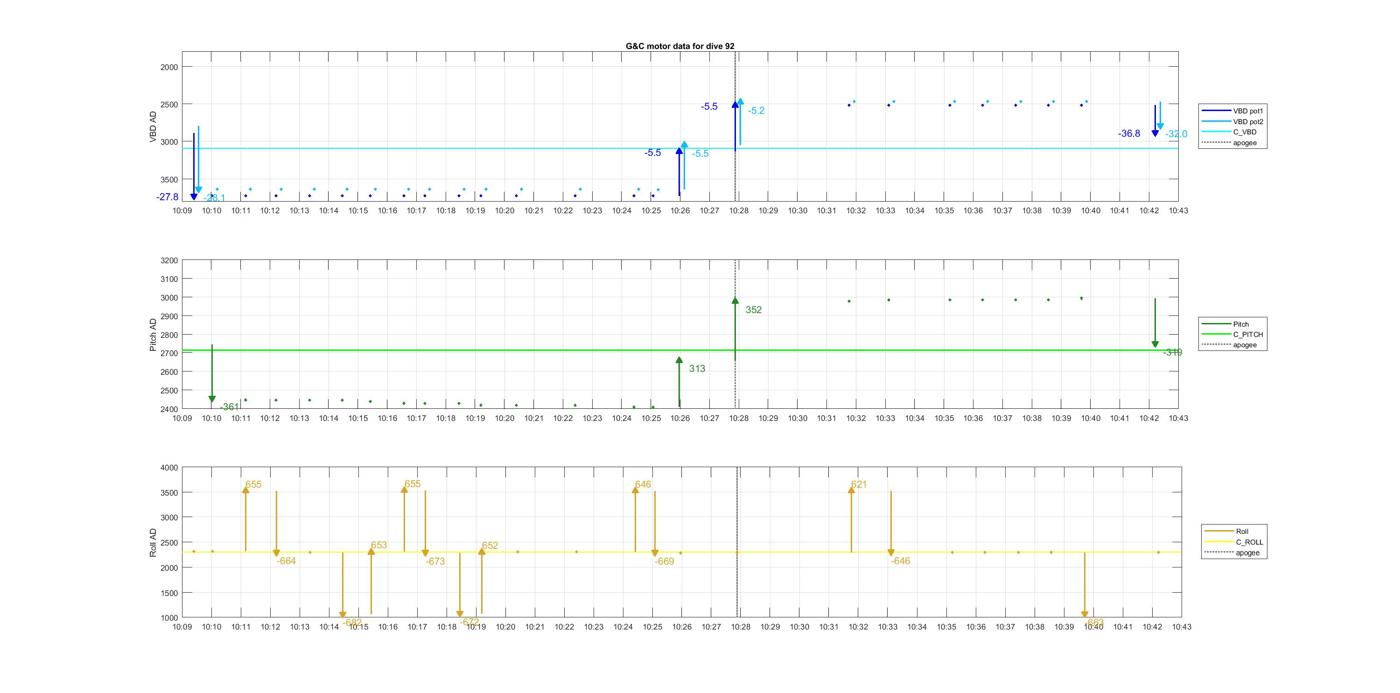1400x693 pixels.
Task: Click the '-32.0' VBD data label
Action: point(1176,134)
